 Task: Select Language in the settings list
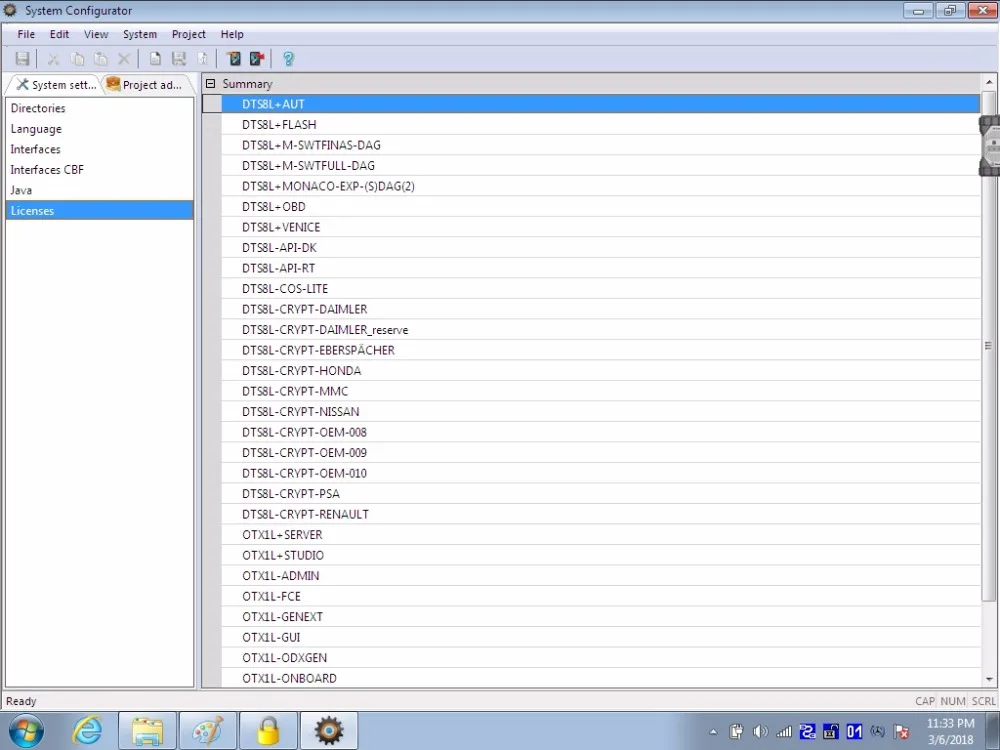pos(99,128)
